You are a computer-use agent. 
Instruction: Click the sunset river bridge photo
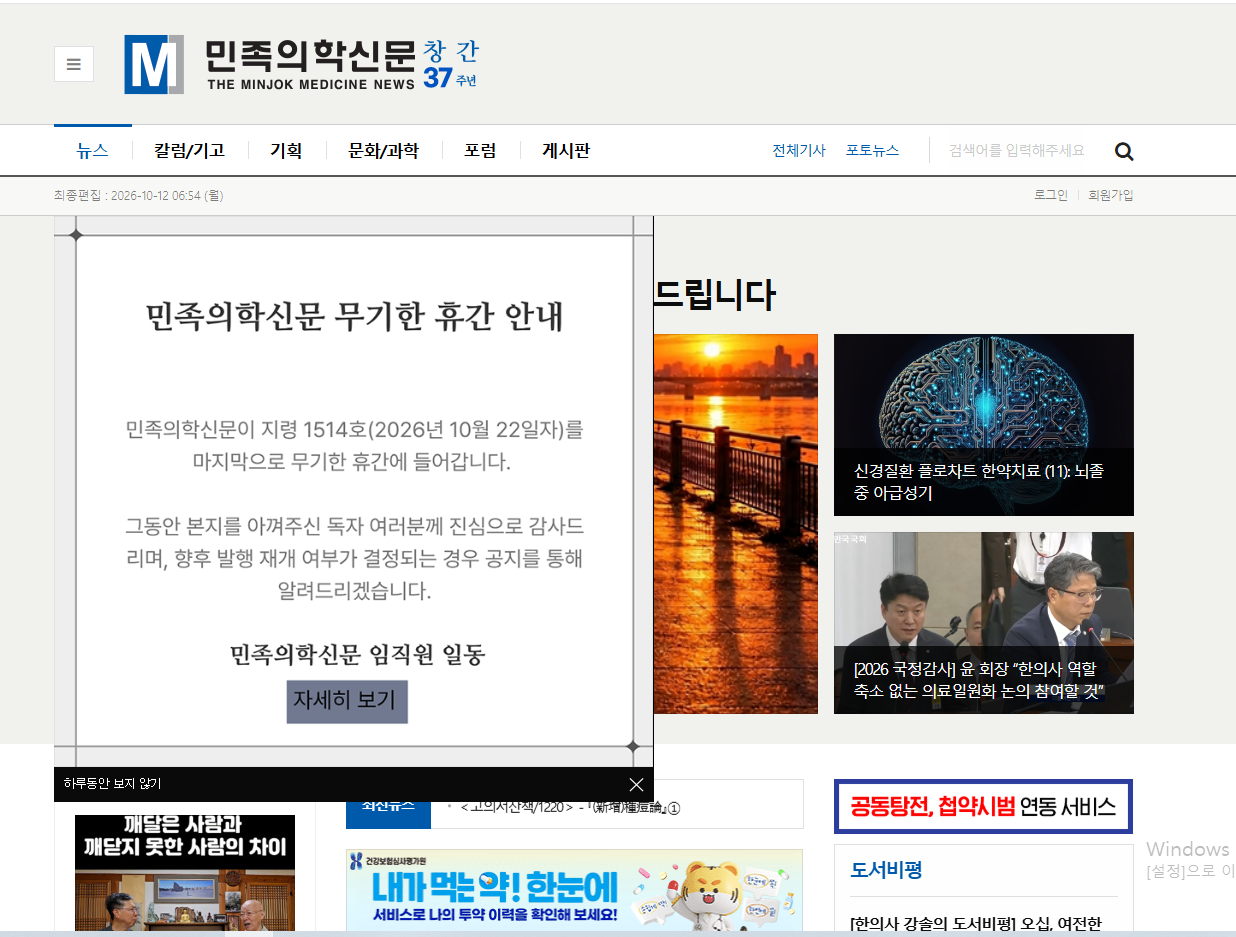[x=736, y=524]
